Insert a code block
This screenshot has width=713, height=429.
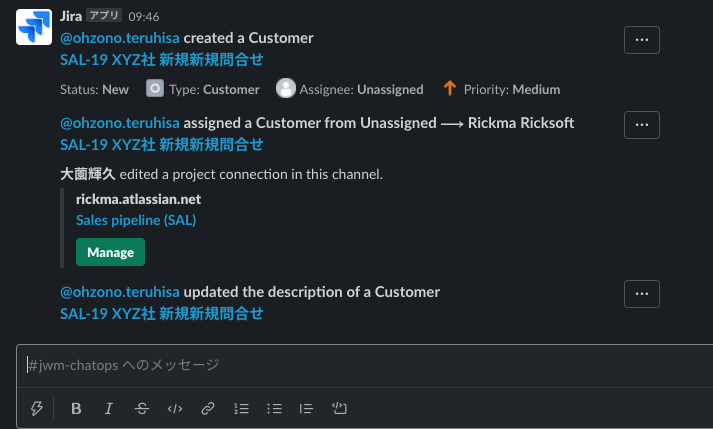tap(339, 408)
